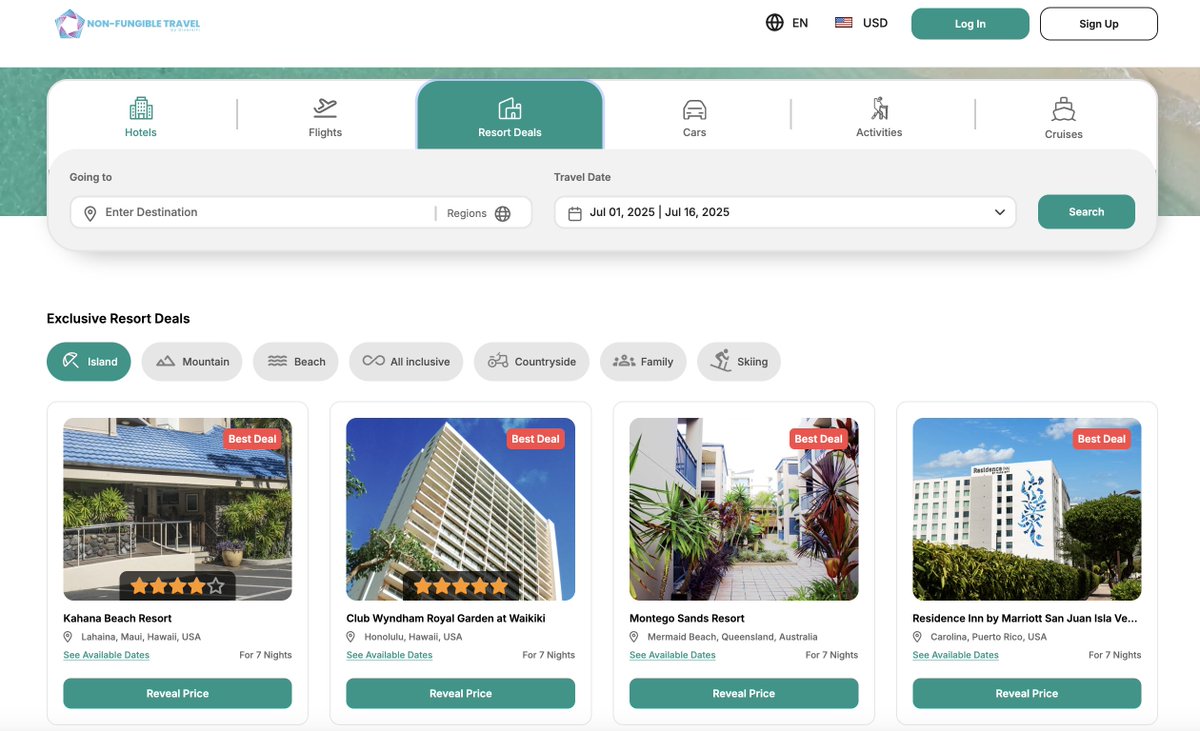Click the pin icon beside Mermaid Beach

click(634, 637)
